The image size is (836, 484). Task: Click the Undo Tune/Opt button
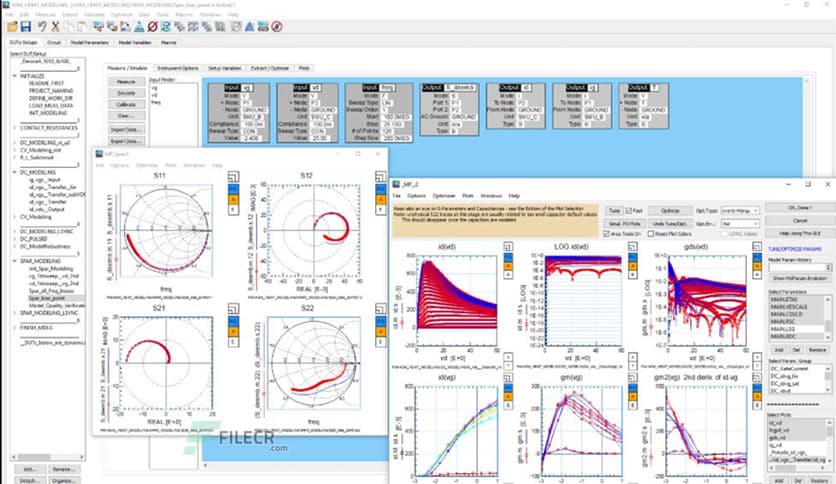(670, 224)
